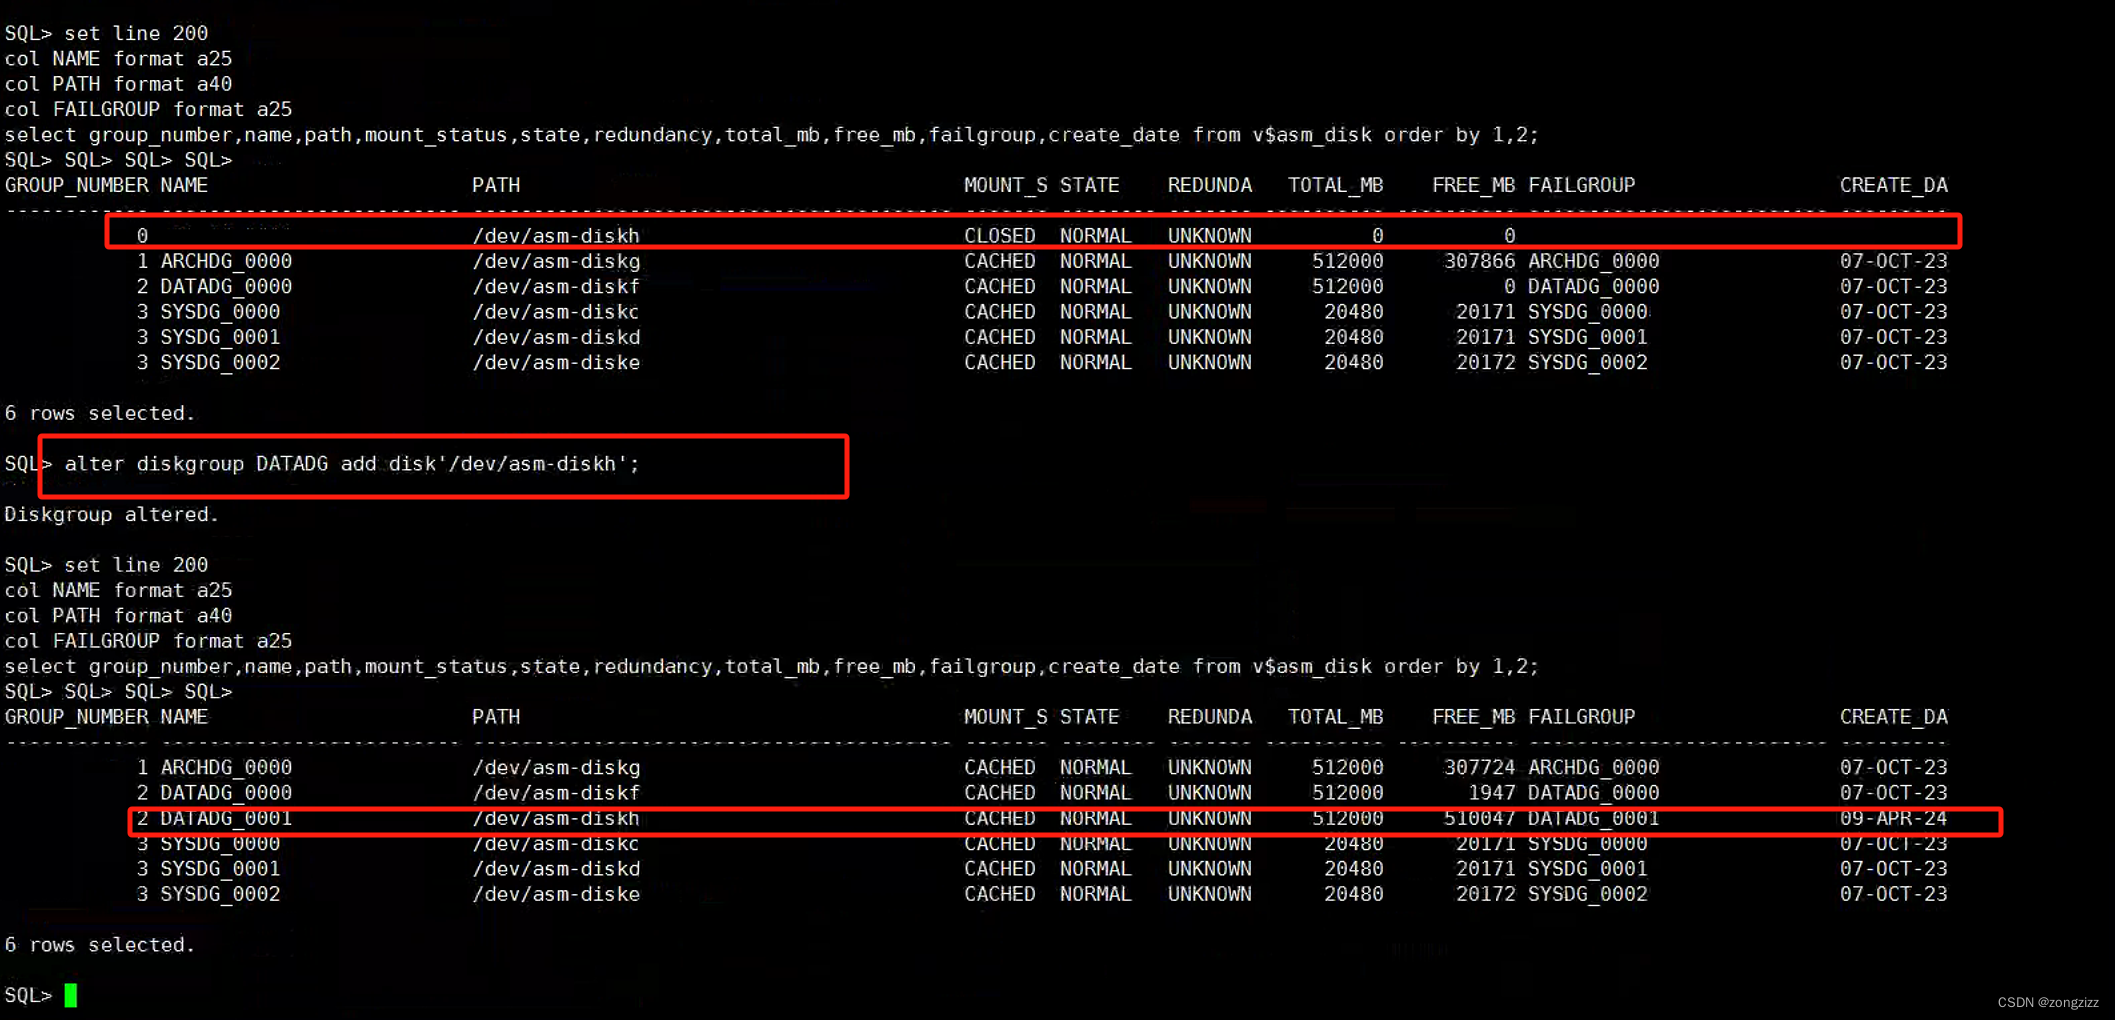The height and width of the screenshot is (1020, 2115).
Task: Click 'set line 200' following 'Diskgroup altered.'
Action: coord(136,565)
